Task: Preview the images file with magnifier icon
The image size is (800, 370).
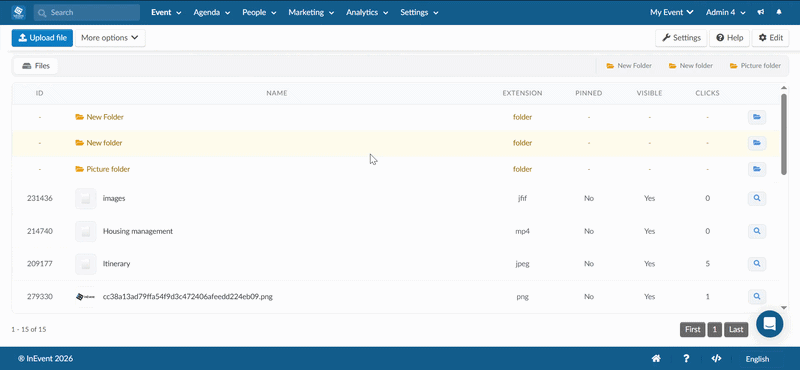Action: pos(757,199)
